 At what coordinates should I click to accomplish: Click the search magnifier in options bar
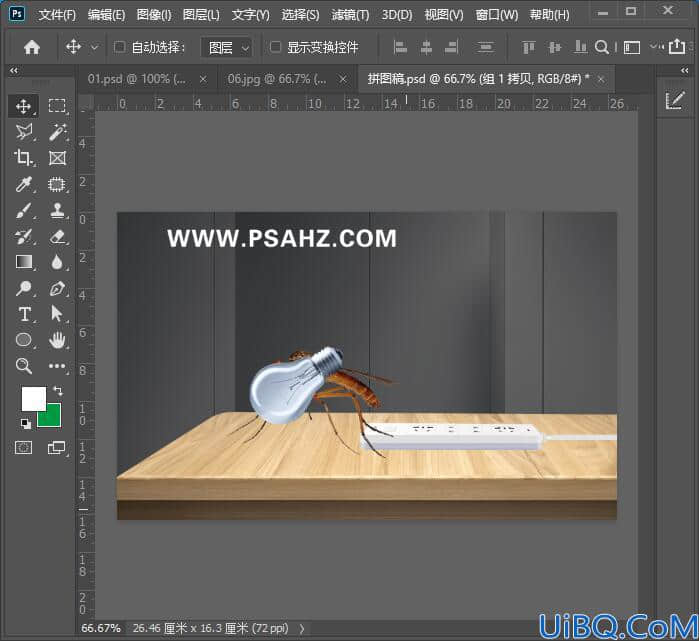(x=602, y=47)
